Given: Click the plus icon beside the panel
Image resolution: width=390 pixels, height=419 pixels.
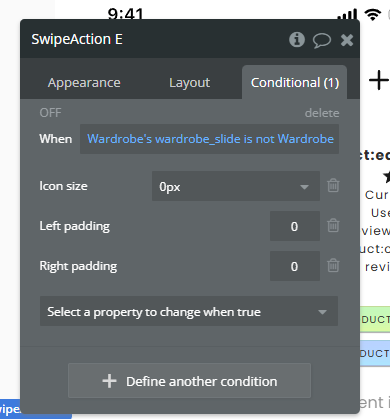Looking at the screenshot, I should coord(379,80).
